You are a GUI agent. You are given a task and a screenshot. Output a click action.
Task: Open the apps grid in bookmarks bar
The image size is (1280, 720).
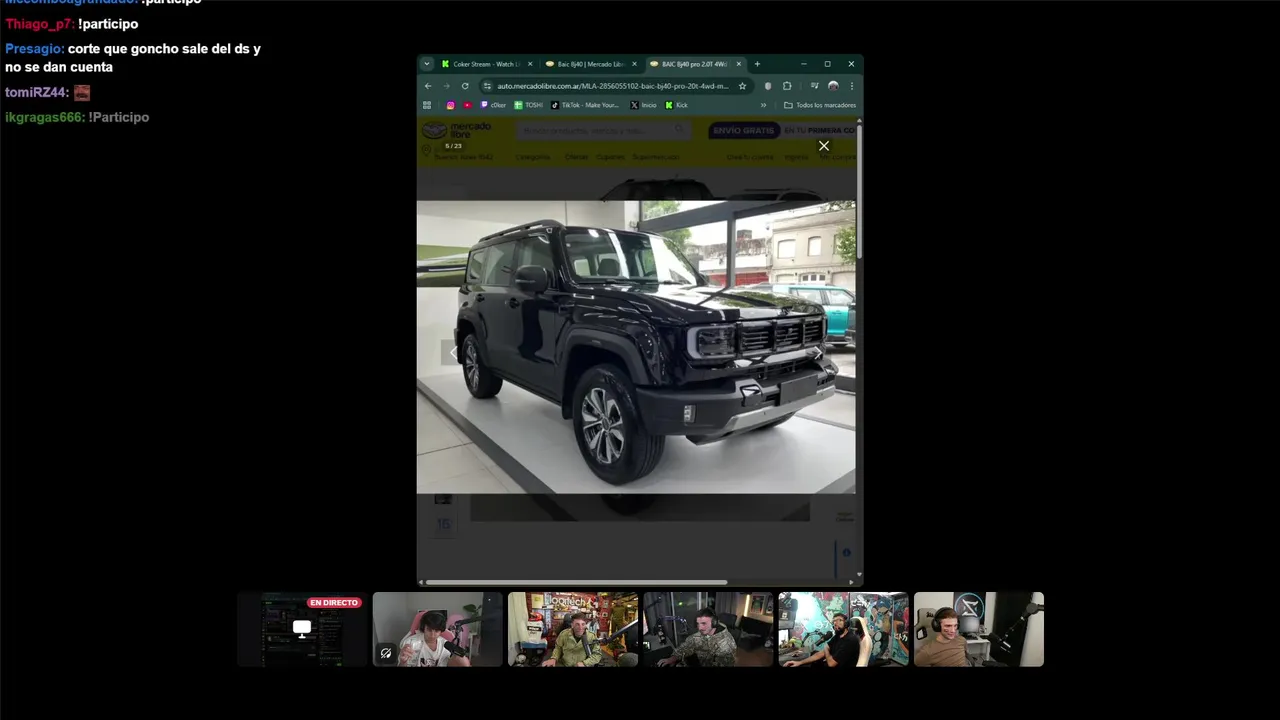coord(427,105)
